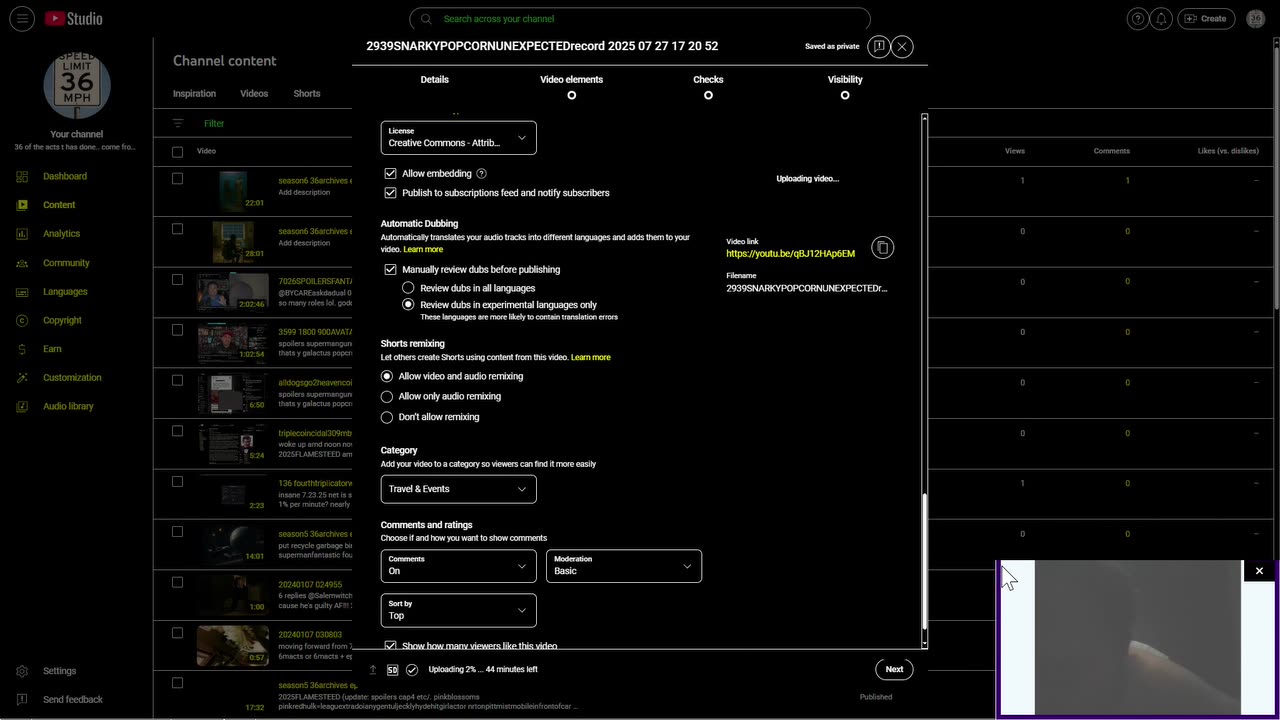Click the Audio library icon
The image size is (1280, 720).
pos(22,407)
